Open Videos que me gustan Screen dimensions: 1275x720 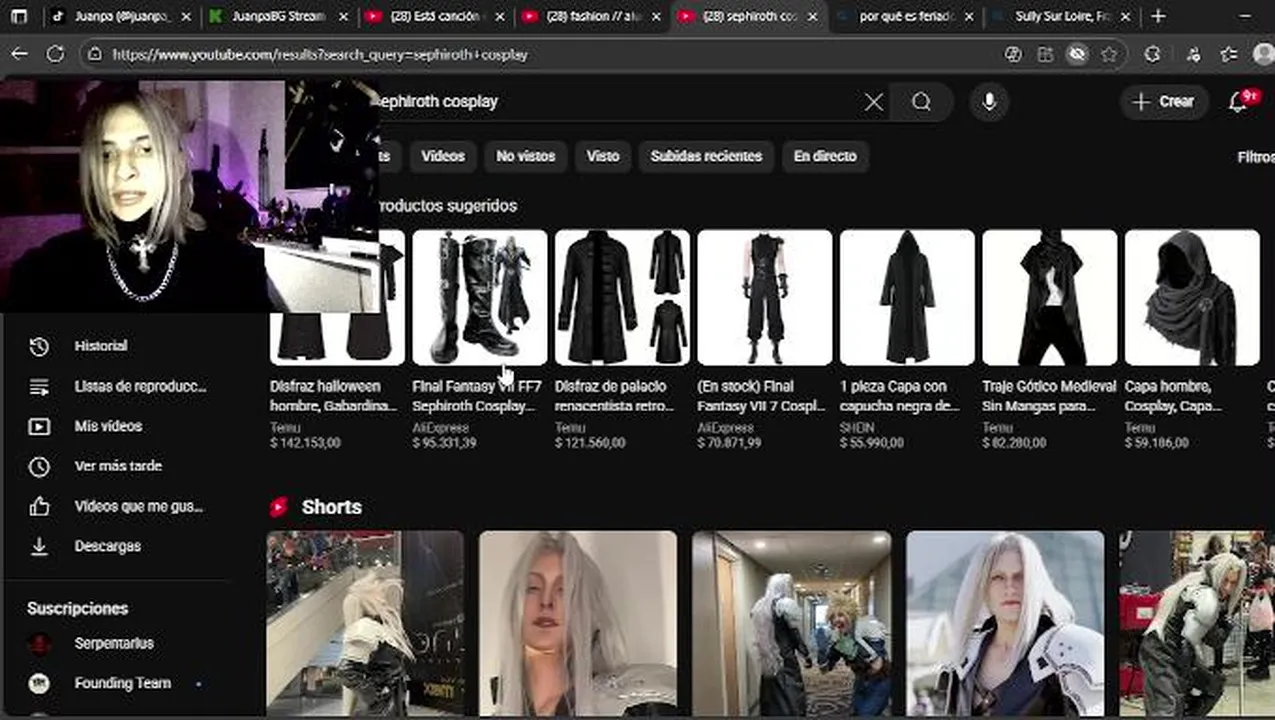point(118,506)
